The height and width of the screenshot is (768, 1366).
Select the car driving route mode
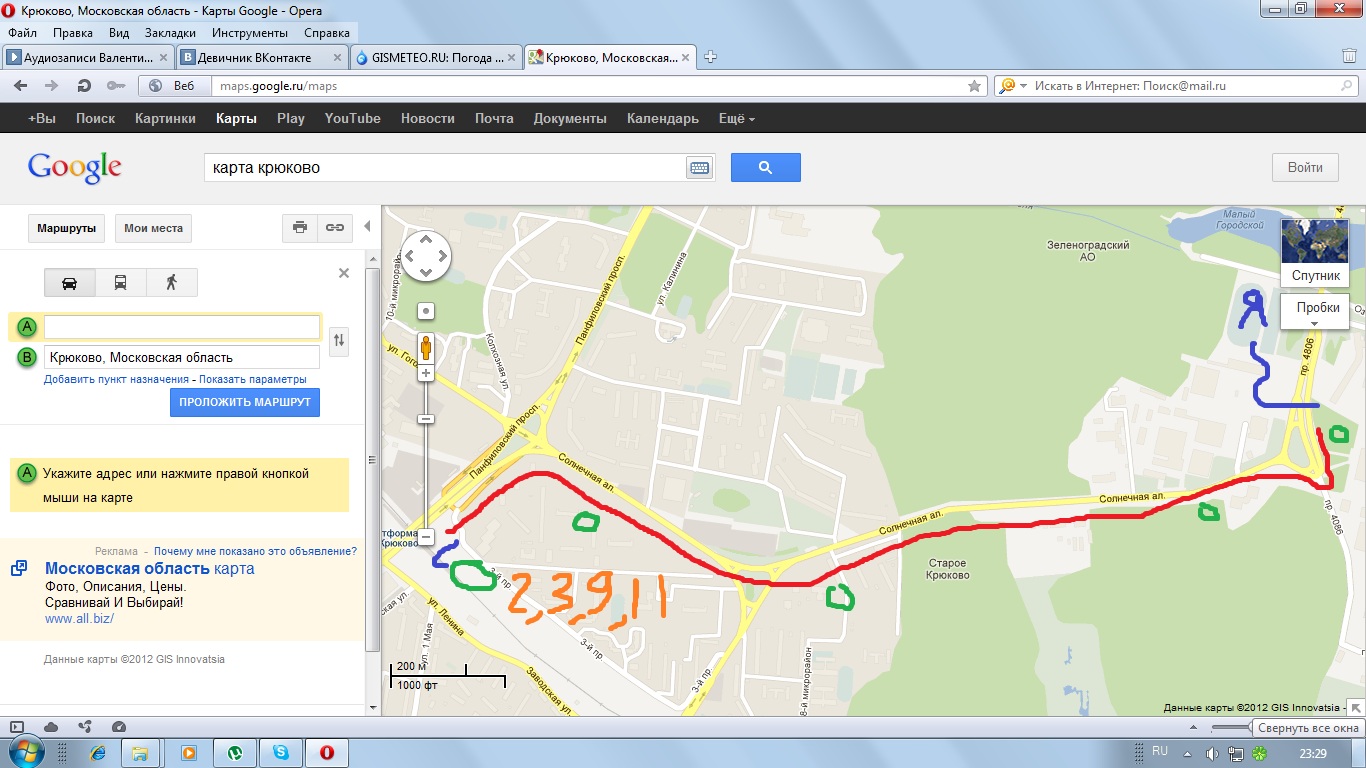(x=70, y=283)
